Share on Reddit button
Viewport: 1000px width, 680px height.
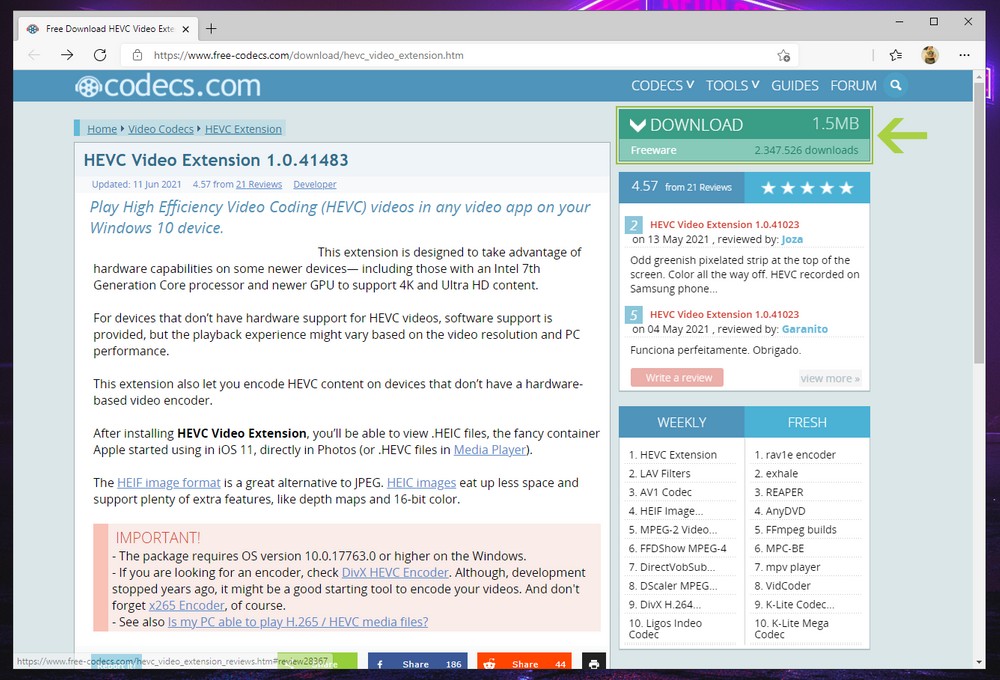click(524, 663)
